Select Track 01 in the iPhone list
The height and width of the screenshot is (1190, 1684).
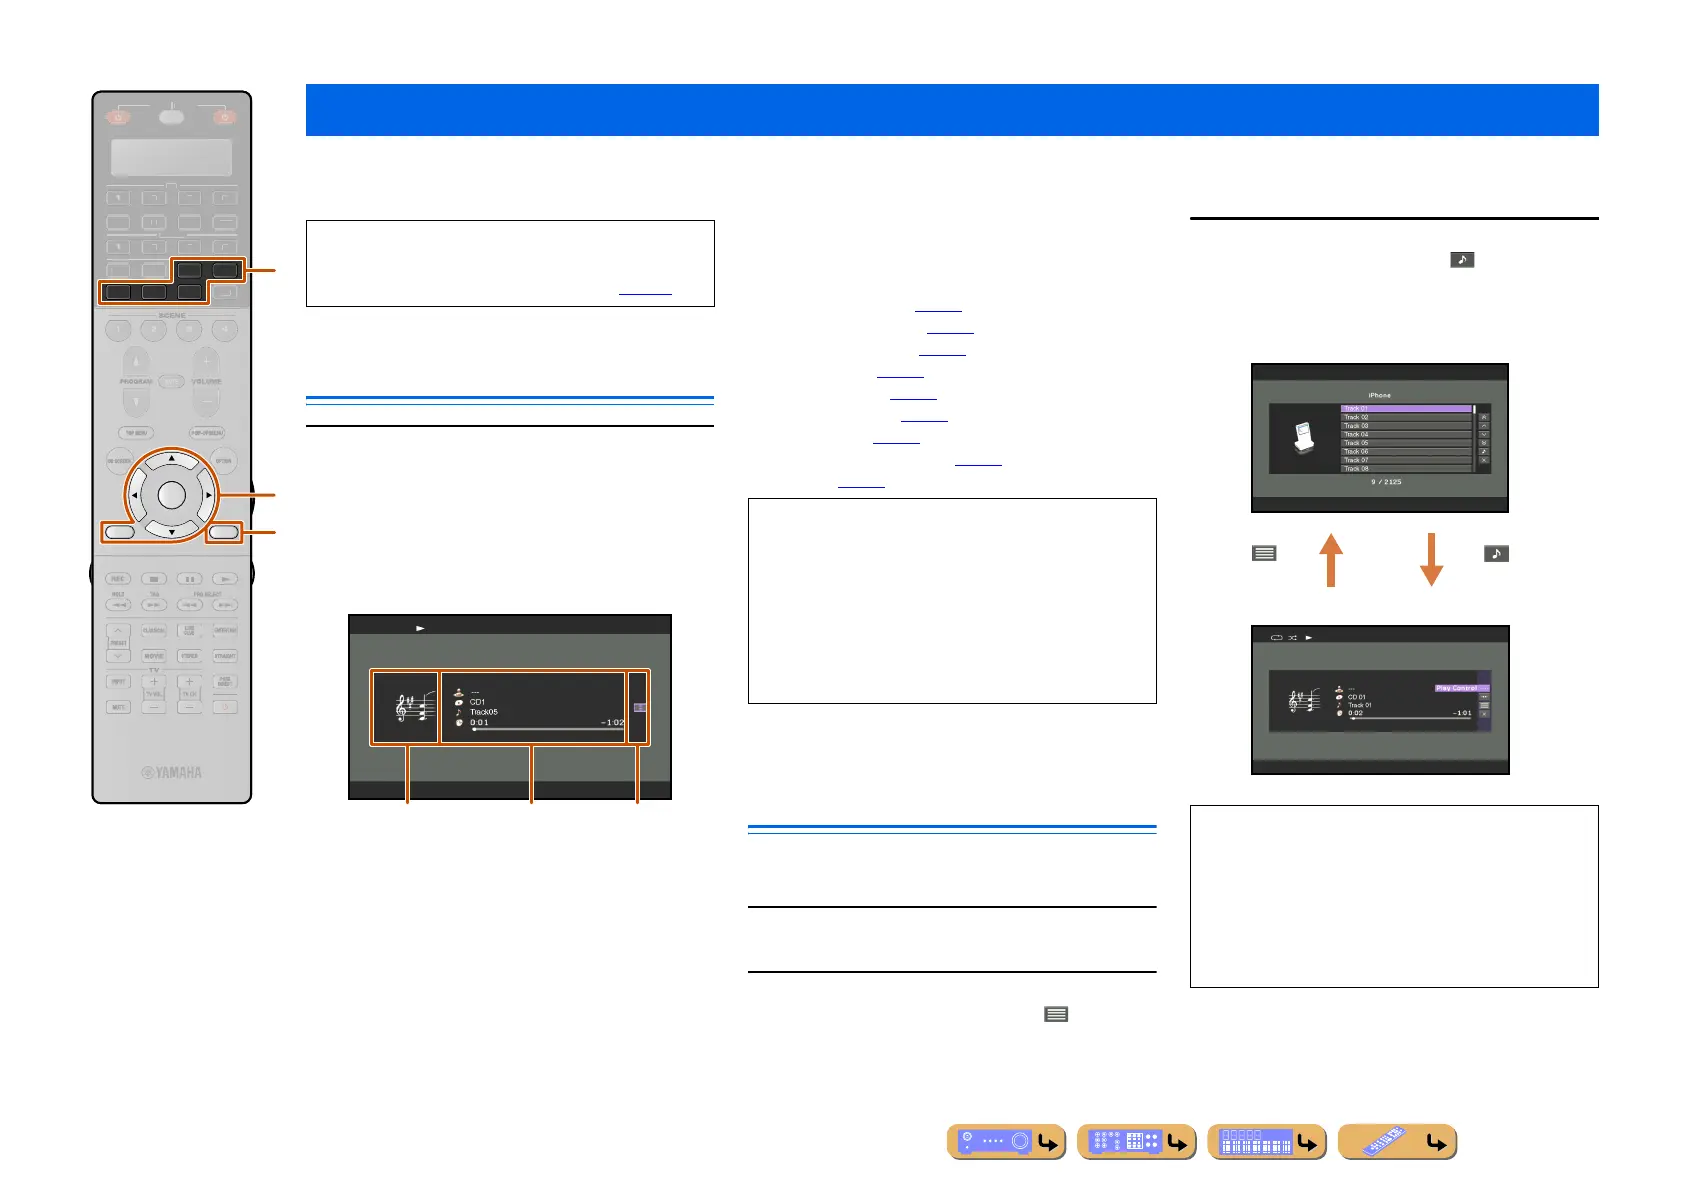(x=1406, y=408)
